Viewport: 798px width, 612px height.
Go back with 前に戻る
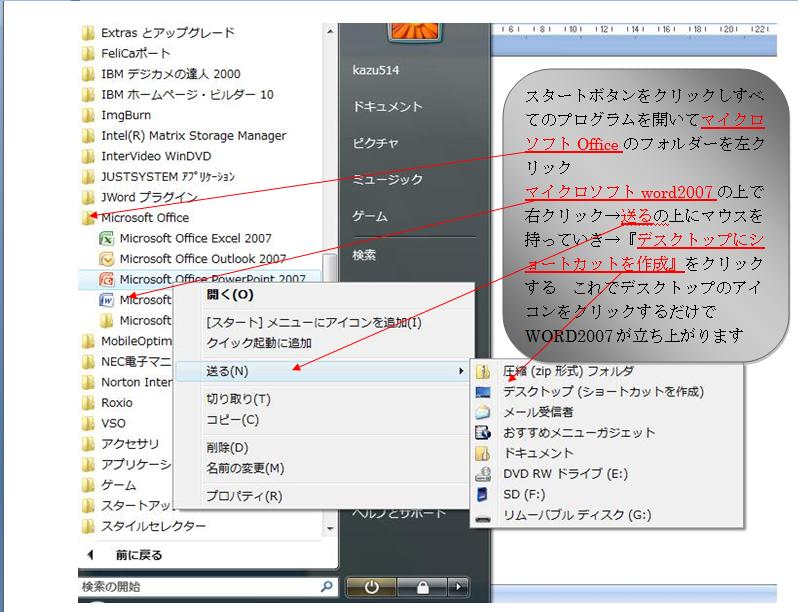pos(125,555)
